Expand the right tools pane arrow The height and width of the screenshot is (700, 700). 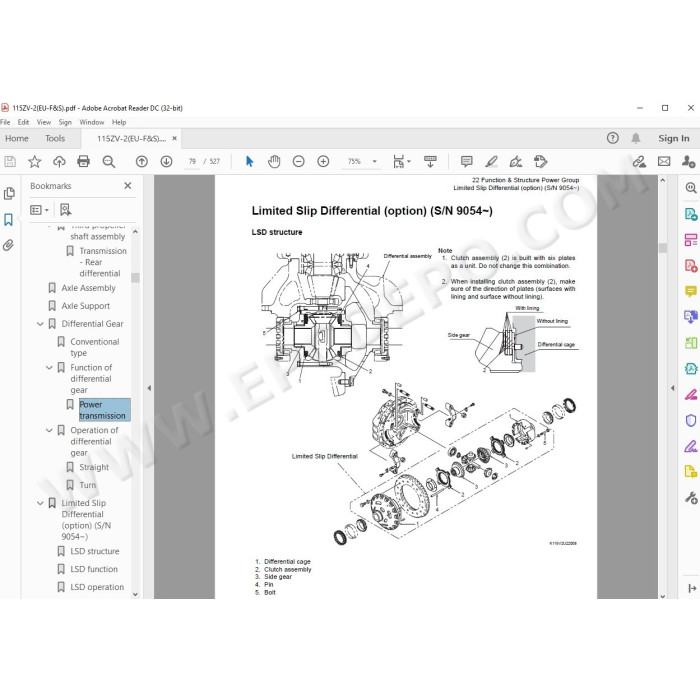point(672,388)
